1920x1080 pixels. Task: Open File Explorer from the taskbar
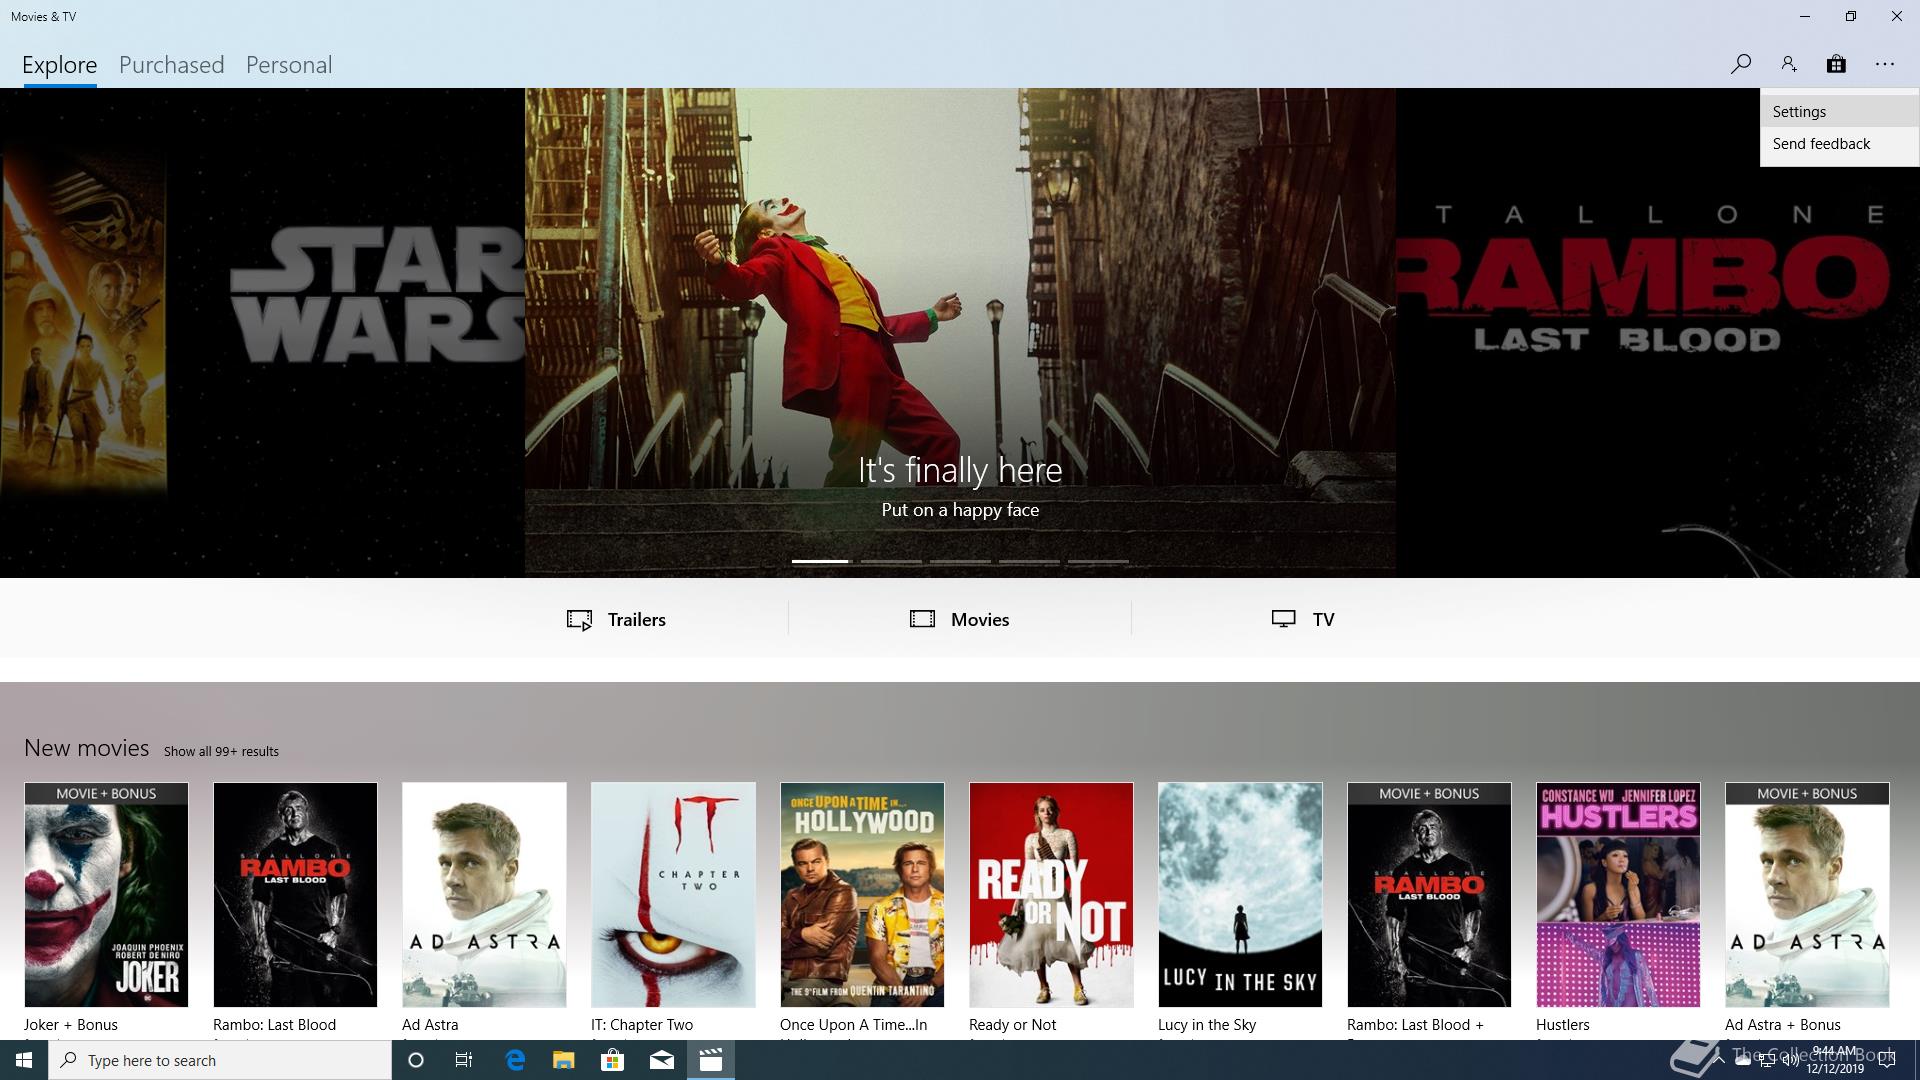[x=564, y=1060]
